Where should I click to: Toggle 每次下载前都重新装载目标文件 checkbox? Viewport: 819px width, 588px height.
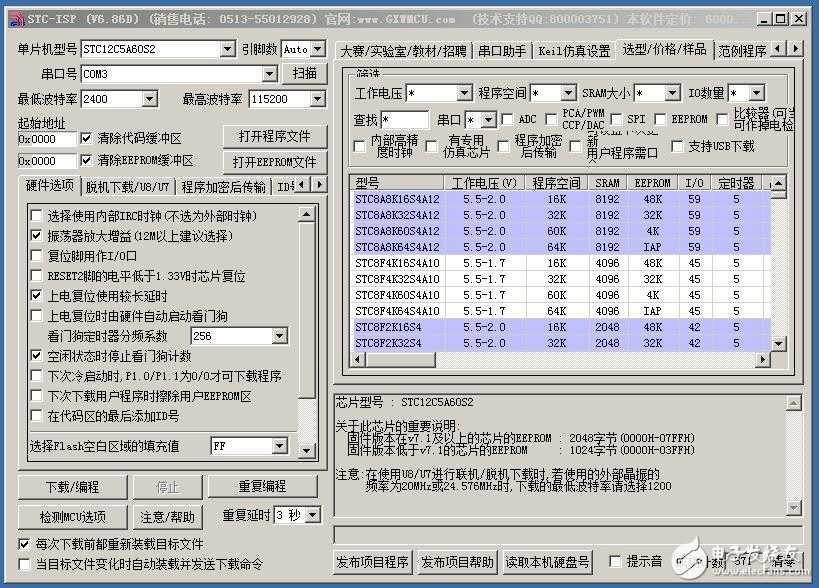[24, 544]
